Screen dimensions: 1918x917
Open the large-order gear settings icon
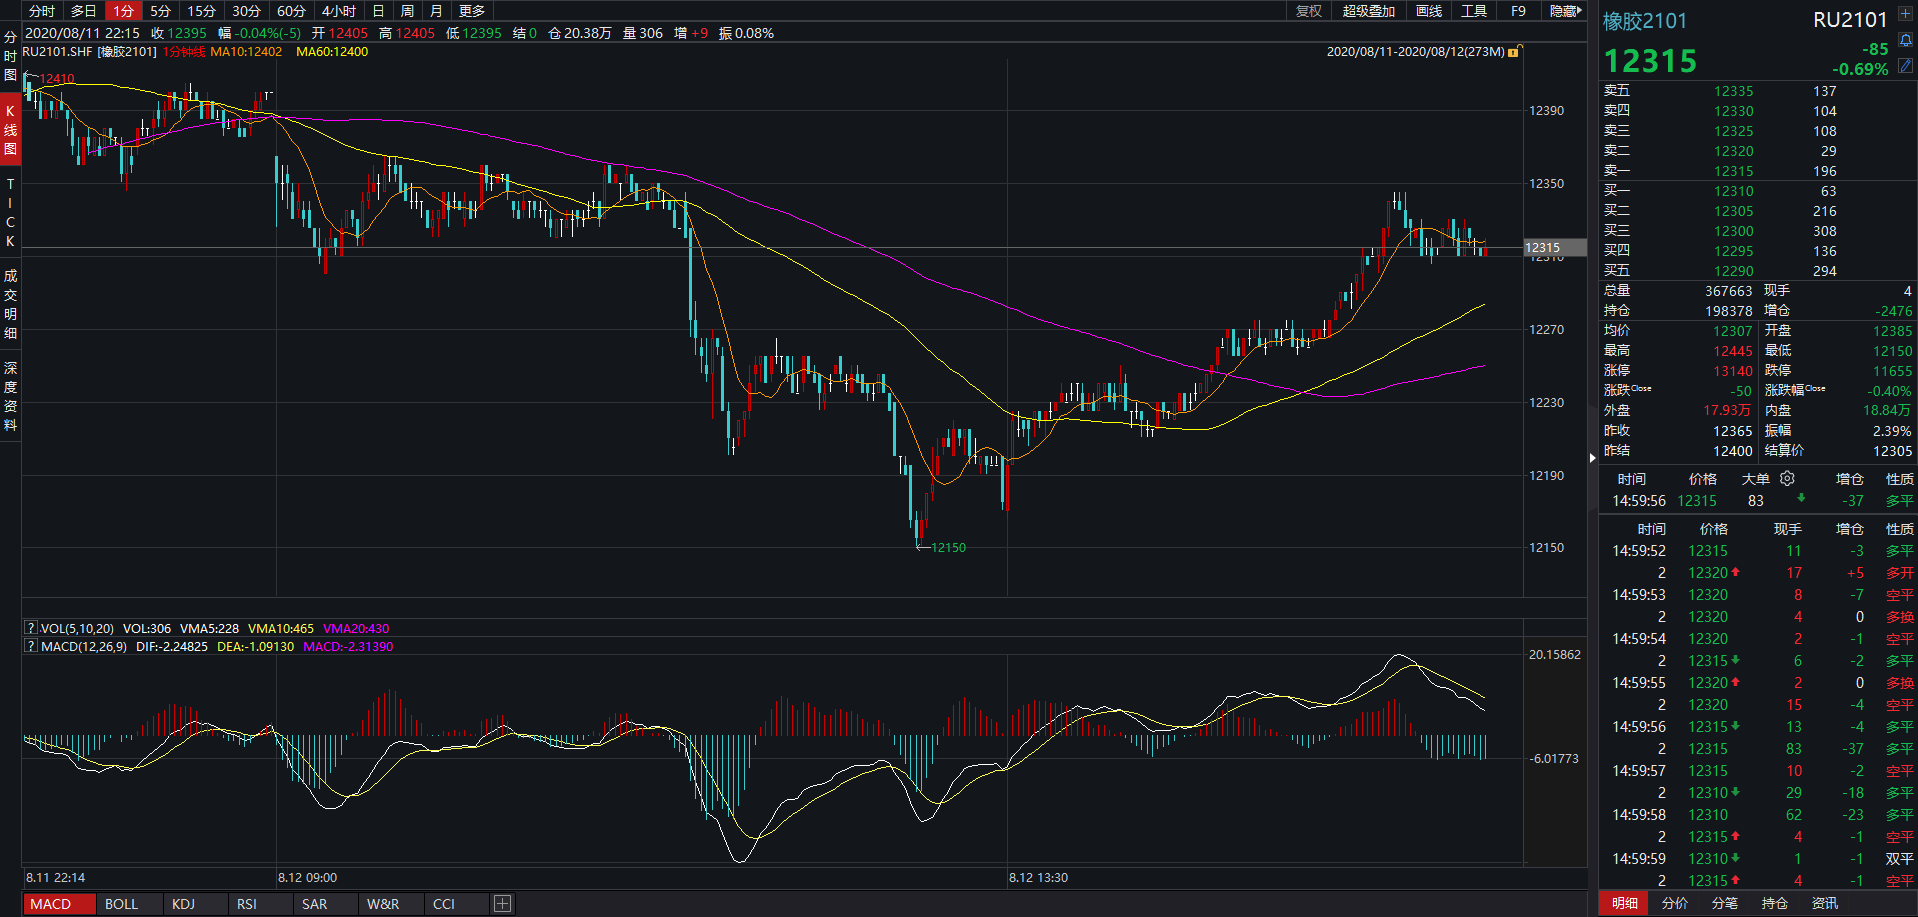(1788, 478)
